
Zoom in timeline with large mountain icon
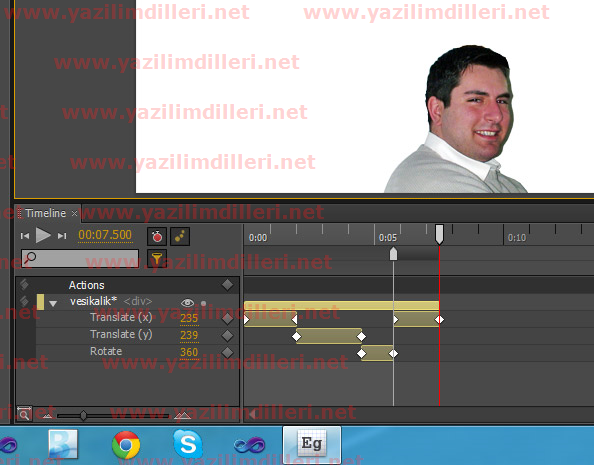click(x=183, y=415)
